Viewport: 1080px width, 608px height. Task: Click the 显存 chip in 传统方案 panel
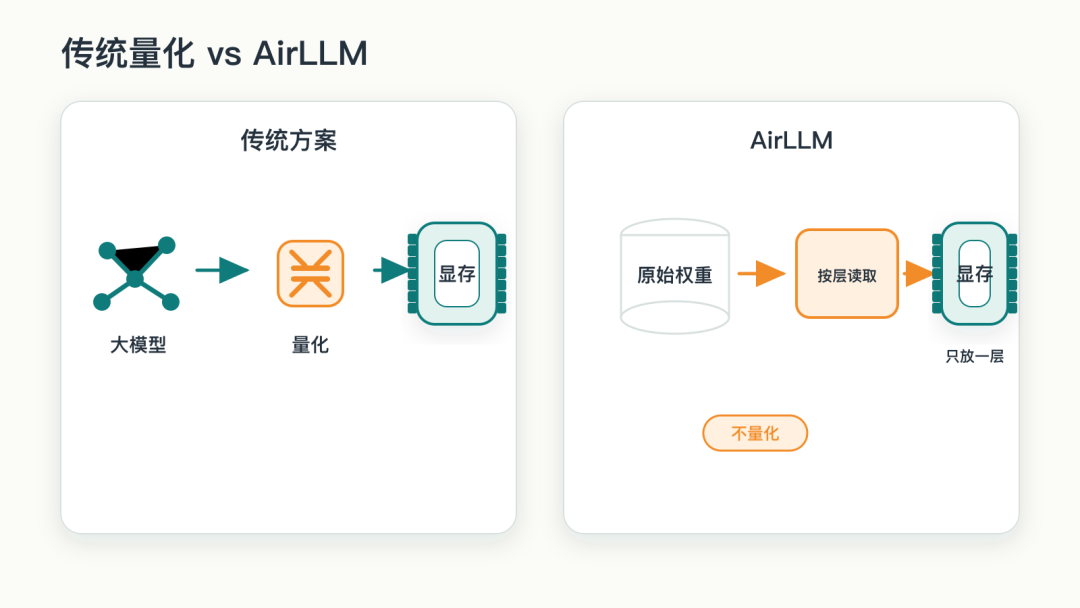457,273
